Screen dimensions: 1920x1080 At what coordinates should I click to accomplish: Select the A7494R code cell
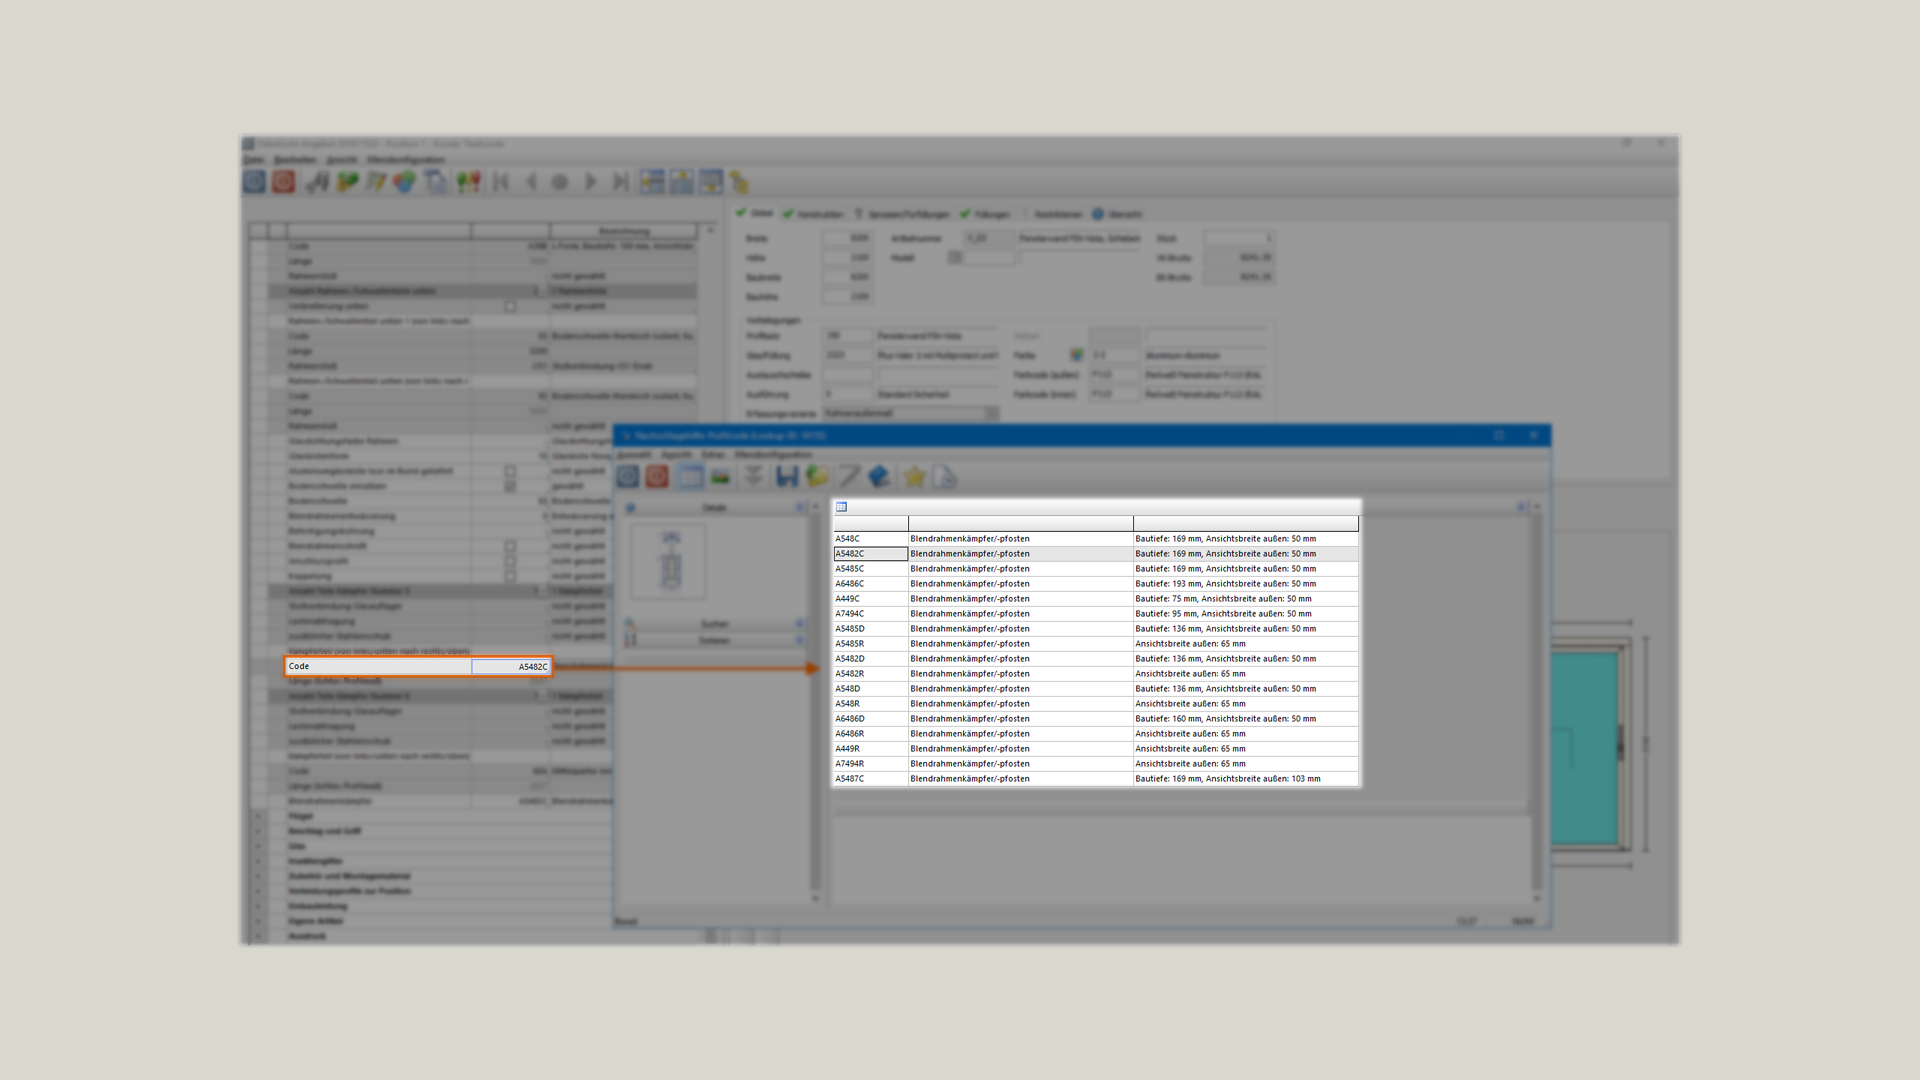(871, 763)
